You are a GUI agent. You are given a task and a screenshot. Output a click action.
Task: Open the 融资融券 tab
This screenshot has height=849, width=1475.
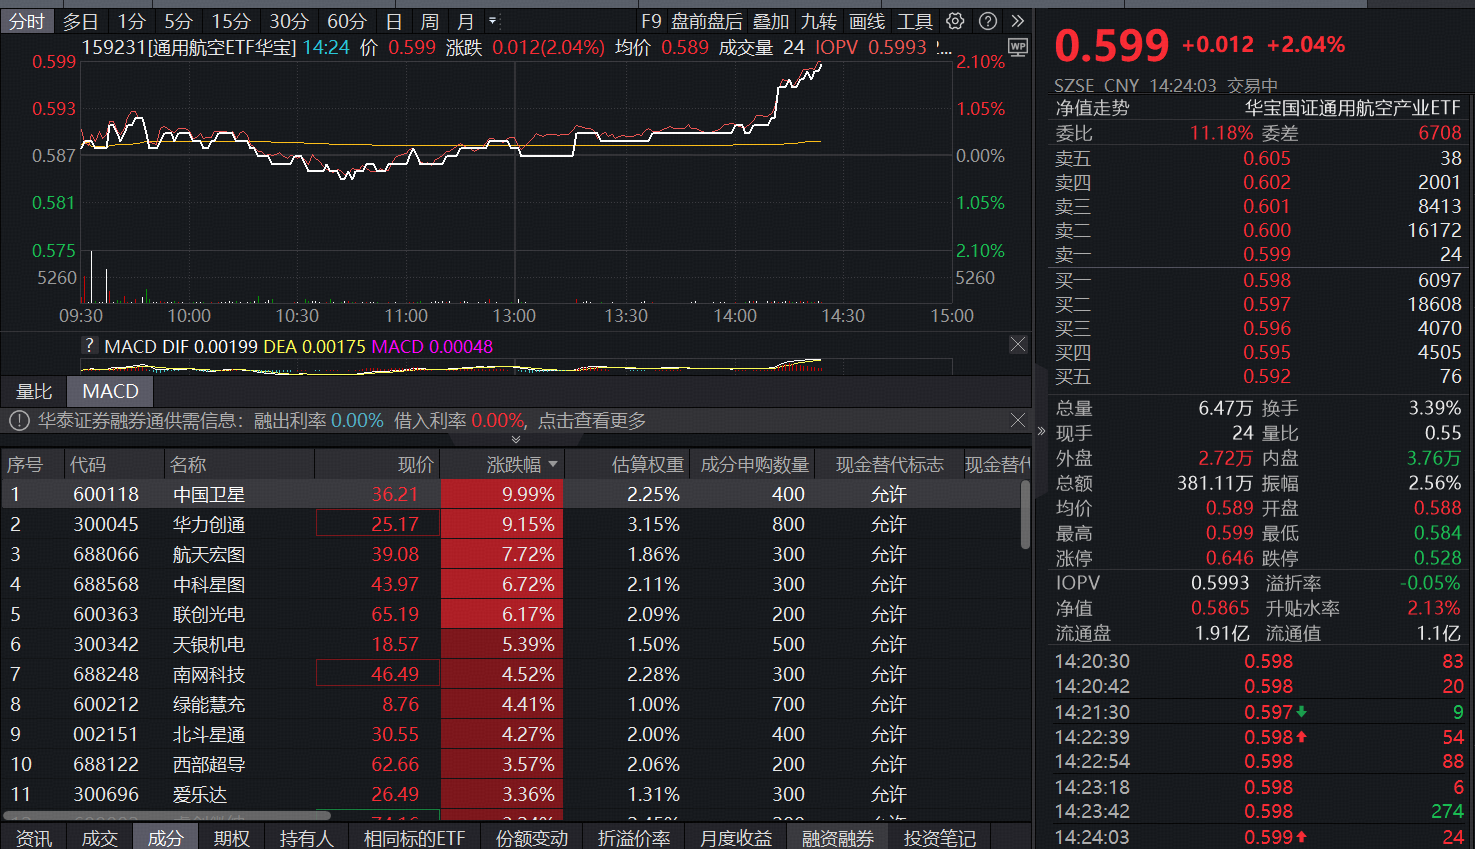pos(838,839)
